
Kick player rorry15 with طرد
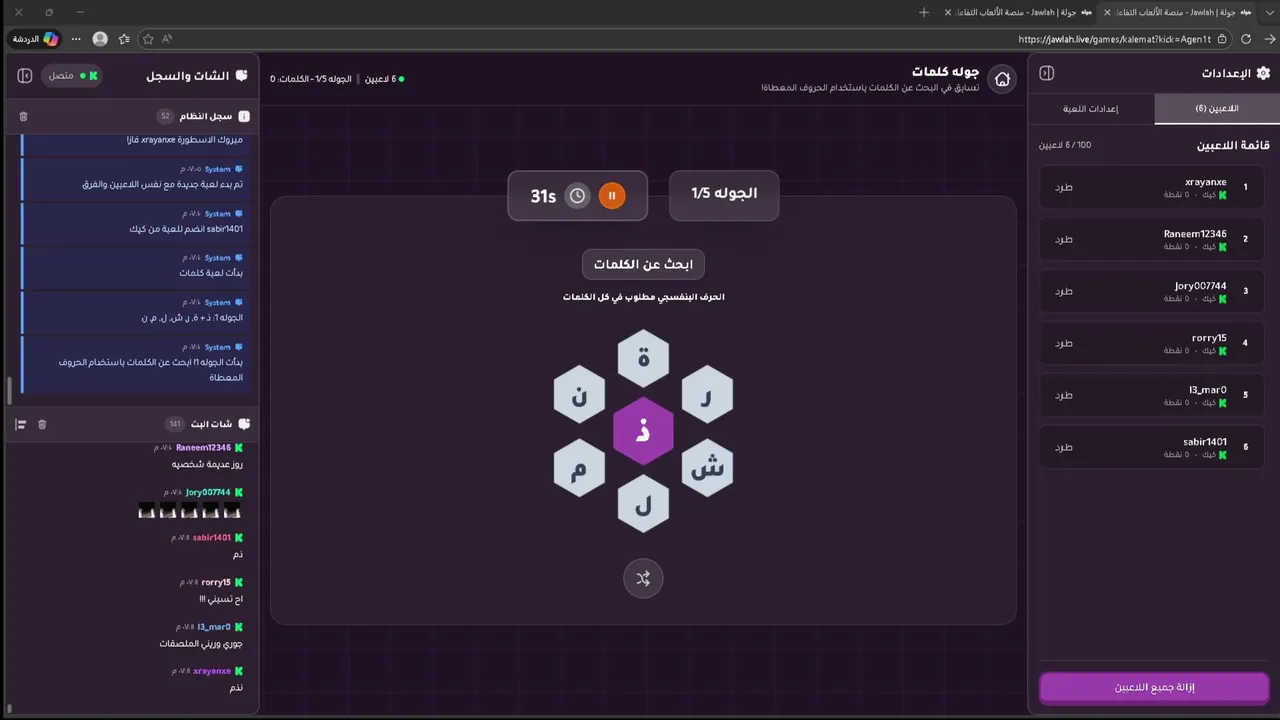1064,343
